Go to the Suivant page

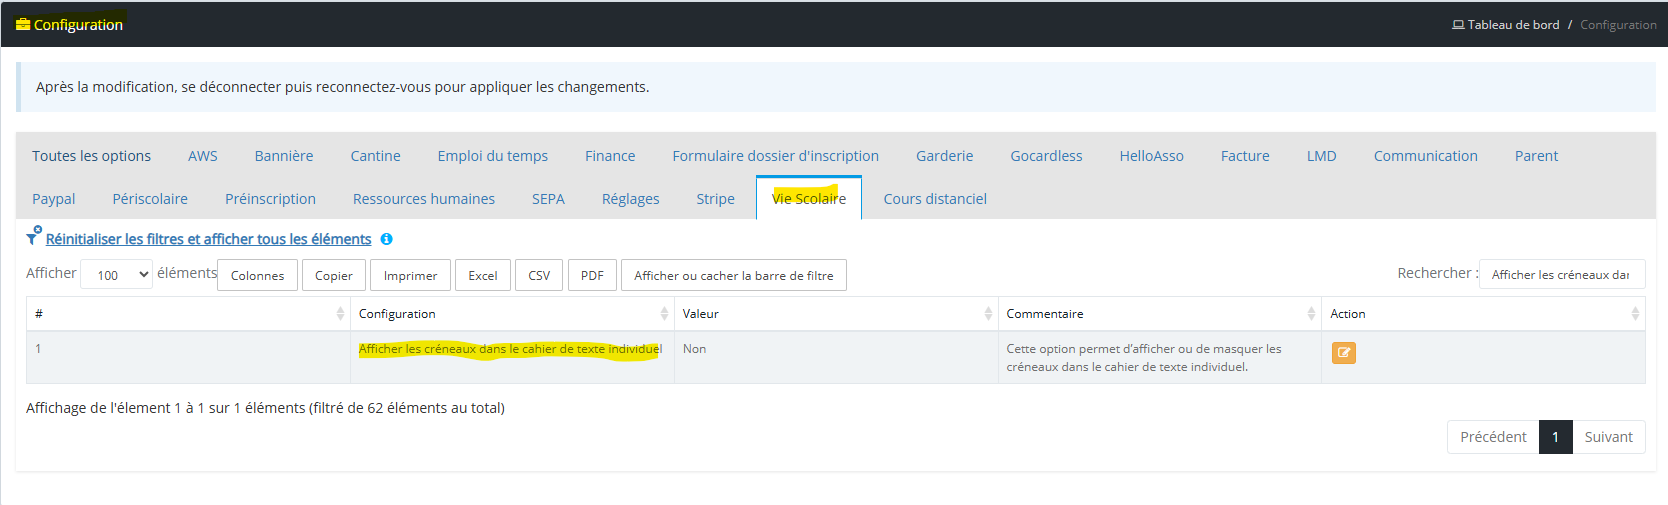pyautogui.click(x=1608, y=437)
